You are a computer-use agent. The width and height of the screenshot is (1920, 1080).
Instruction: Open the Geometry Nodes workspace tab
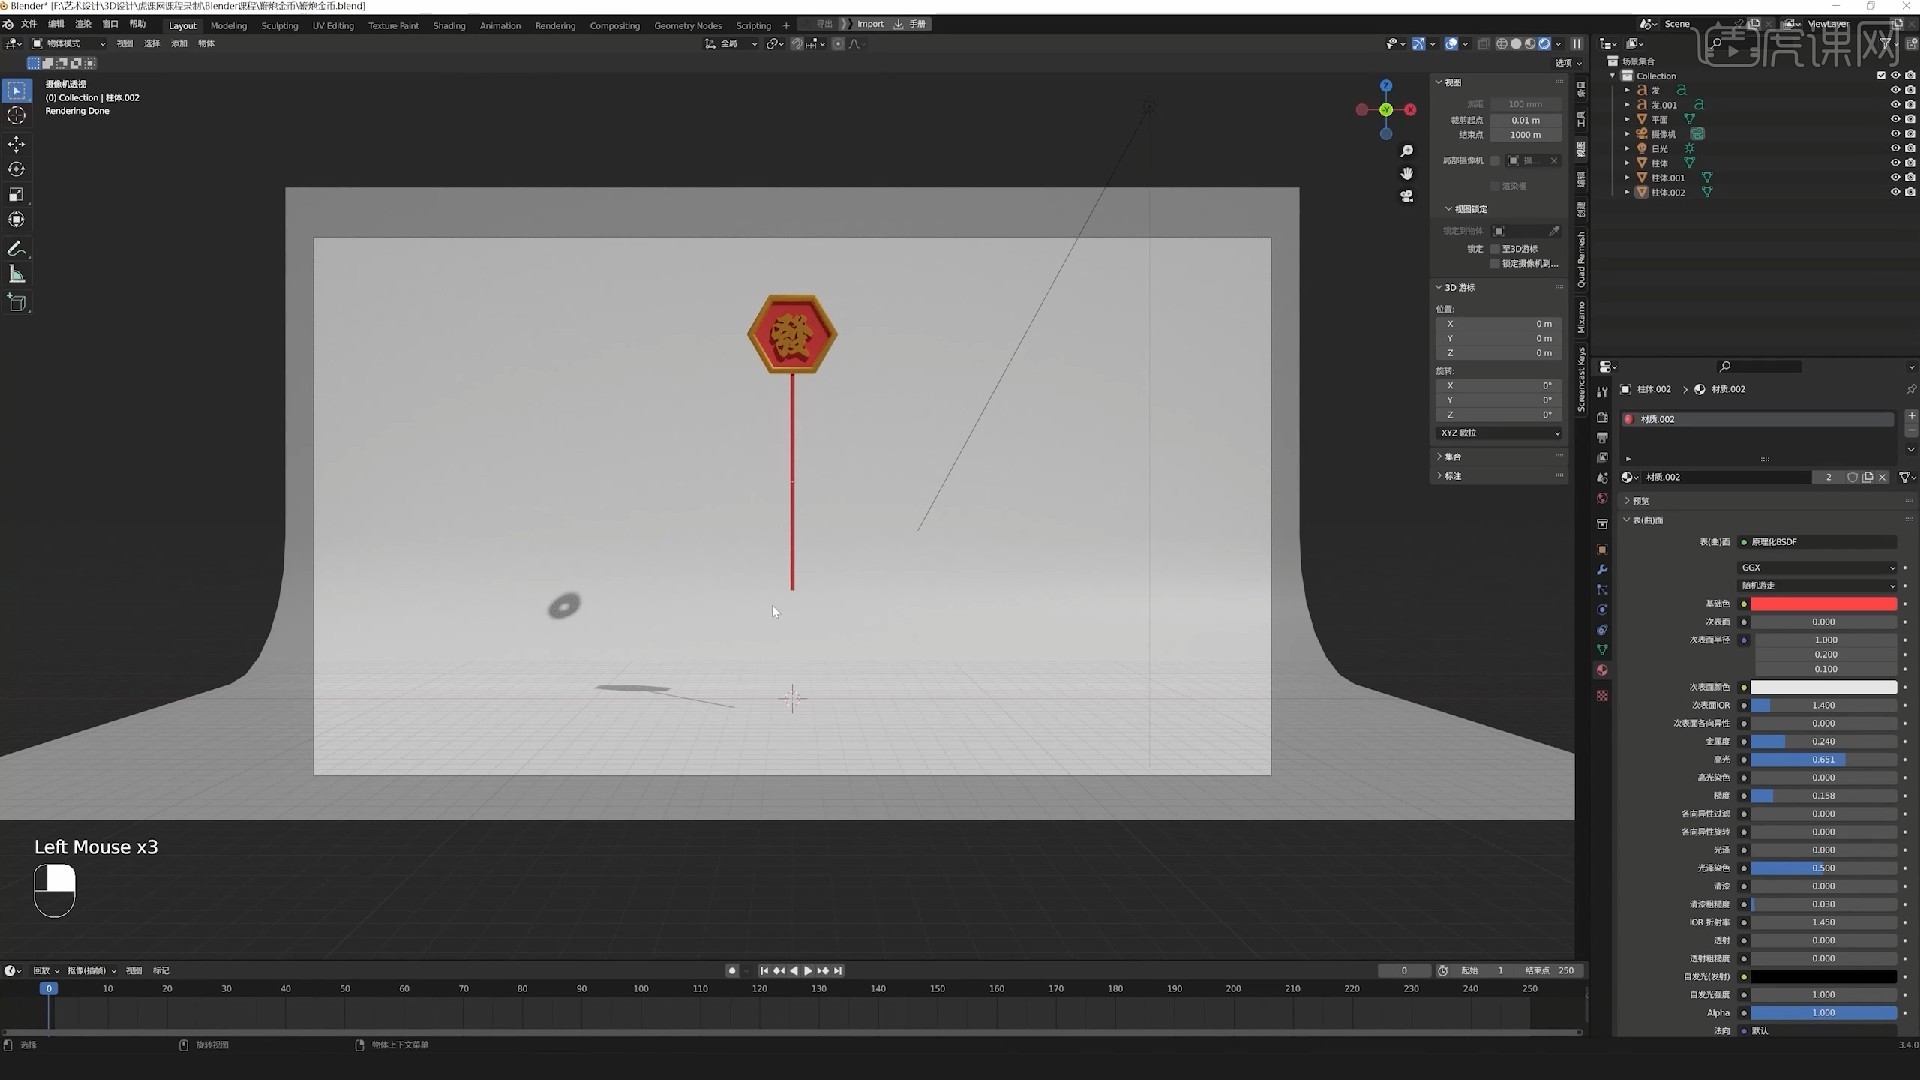pos(688,25)
